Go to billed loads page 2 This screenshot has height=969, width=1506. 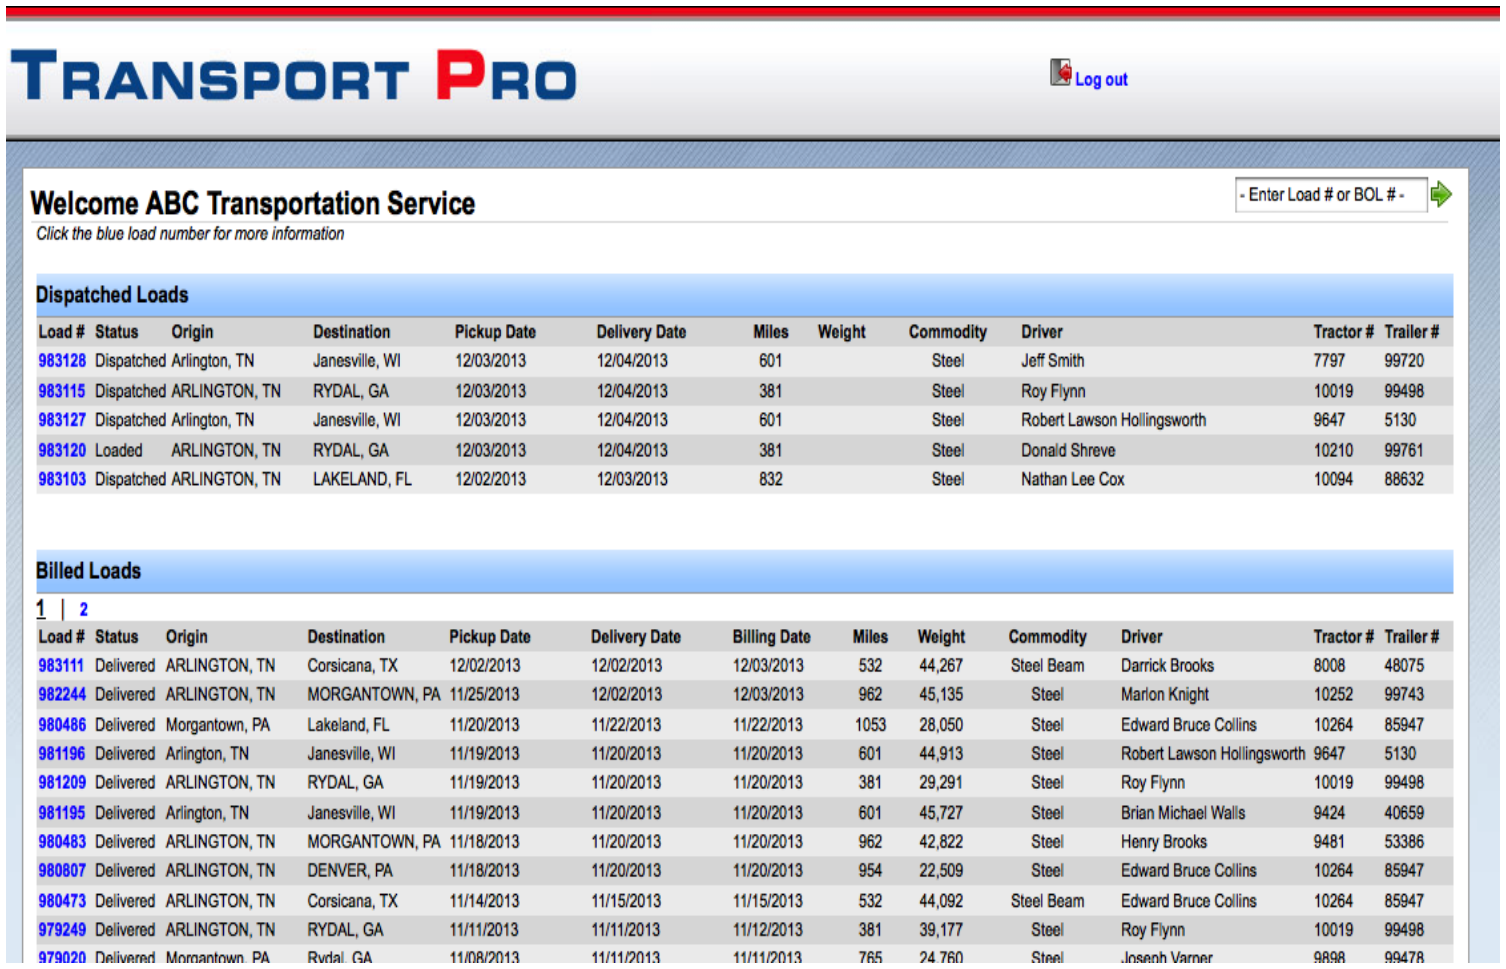84,609
